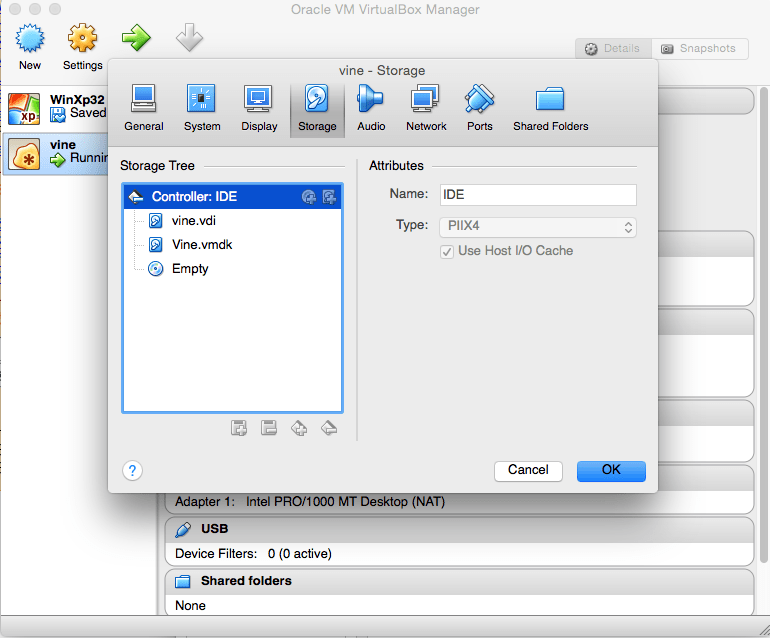The height and width of the screenshot is (638, 770).
Task: Click the help question mark button
Action: 132,471
